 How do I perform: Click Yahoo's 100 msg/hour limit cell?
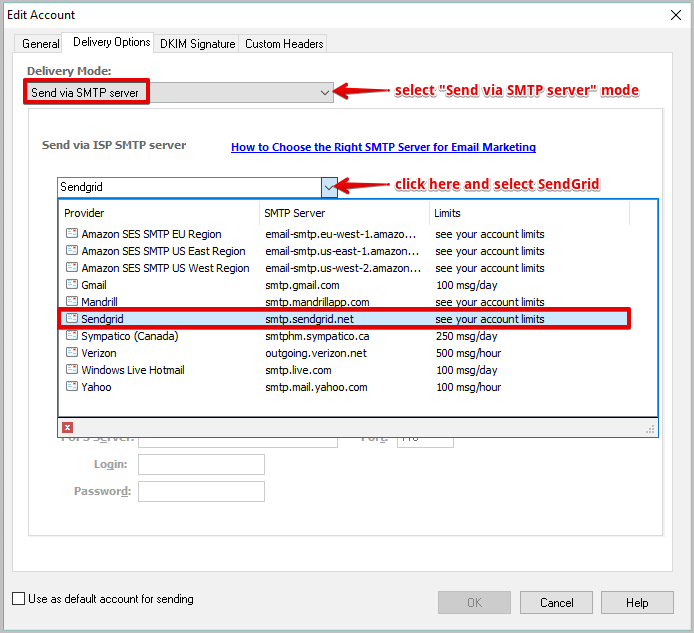[x=468, y=387]
